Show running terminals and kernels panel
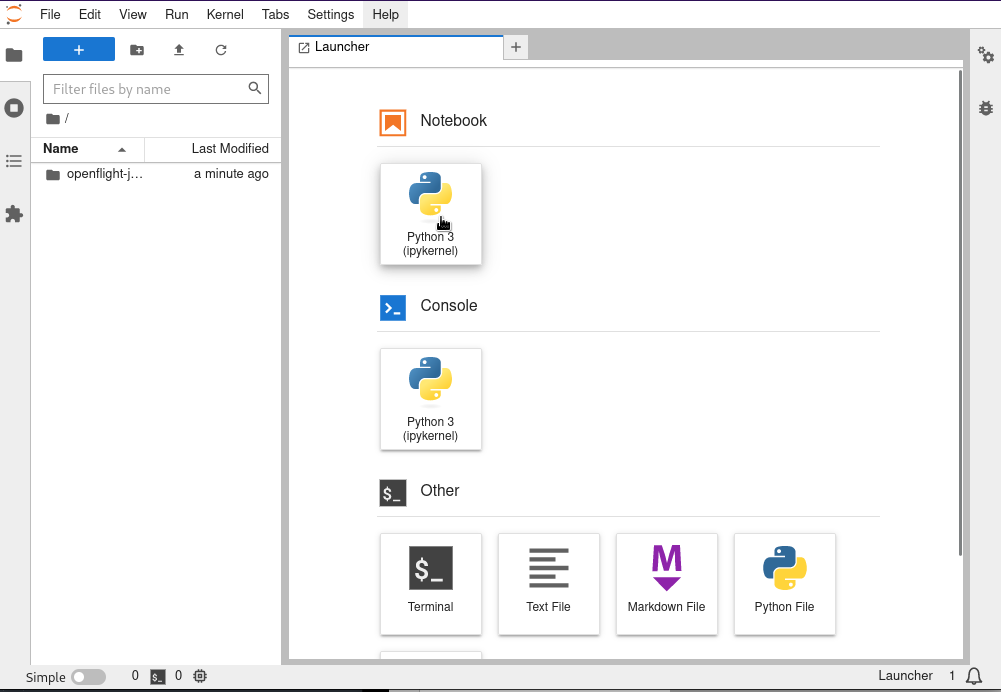The width and height of the screenshot is (1001, 692). click(14, 107)
